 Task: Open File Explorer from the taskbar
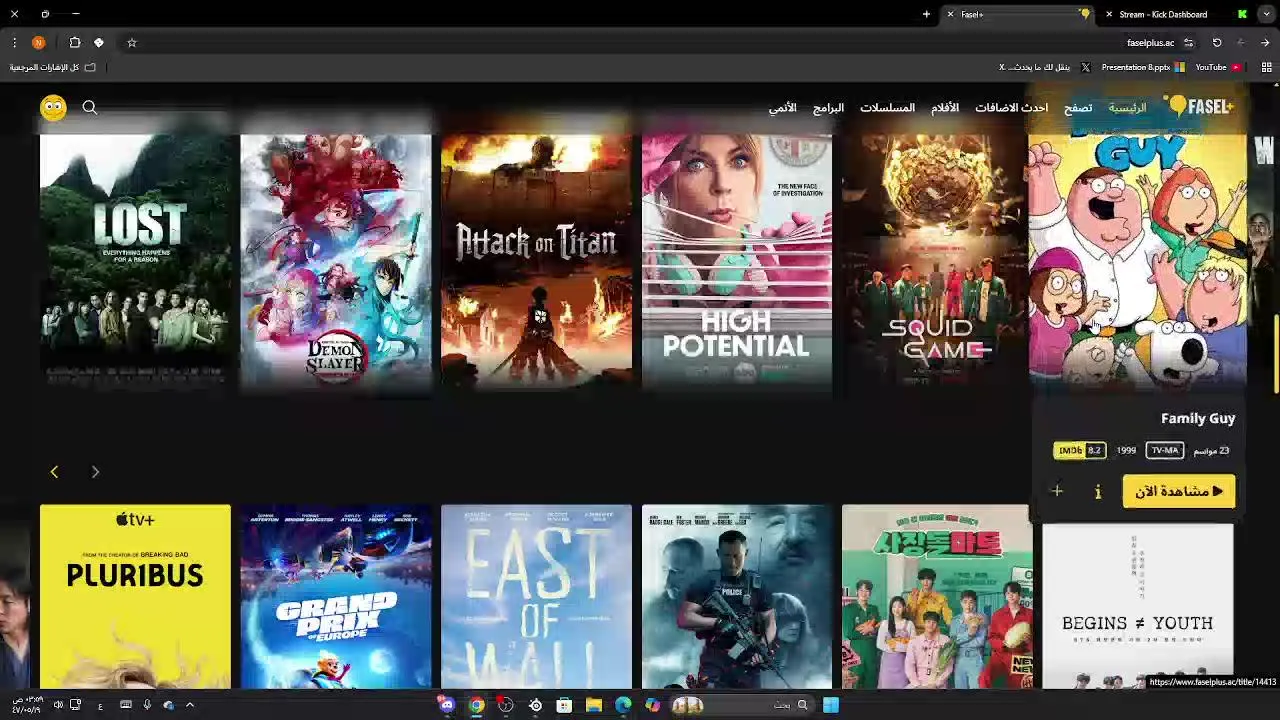tap(594, 705)
